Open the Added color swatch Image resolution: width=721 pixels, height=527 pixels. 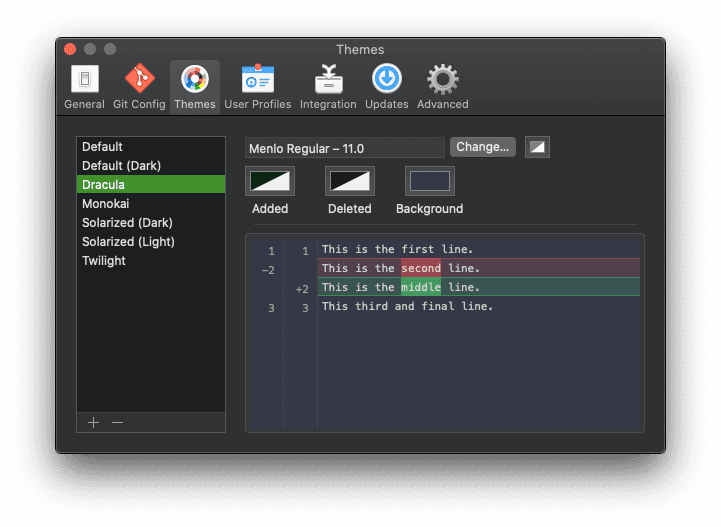click(x=270, y=181)
